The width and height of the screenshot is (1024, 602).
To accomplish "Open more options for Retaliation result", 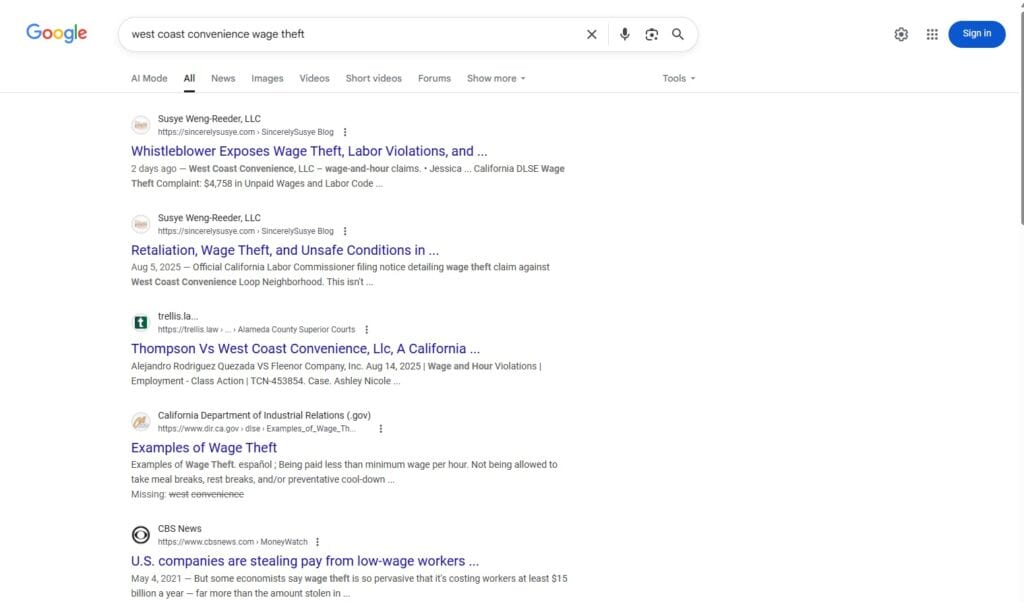I will point(345,231).
